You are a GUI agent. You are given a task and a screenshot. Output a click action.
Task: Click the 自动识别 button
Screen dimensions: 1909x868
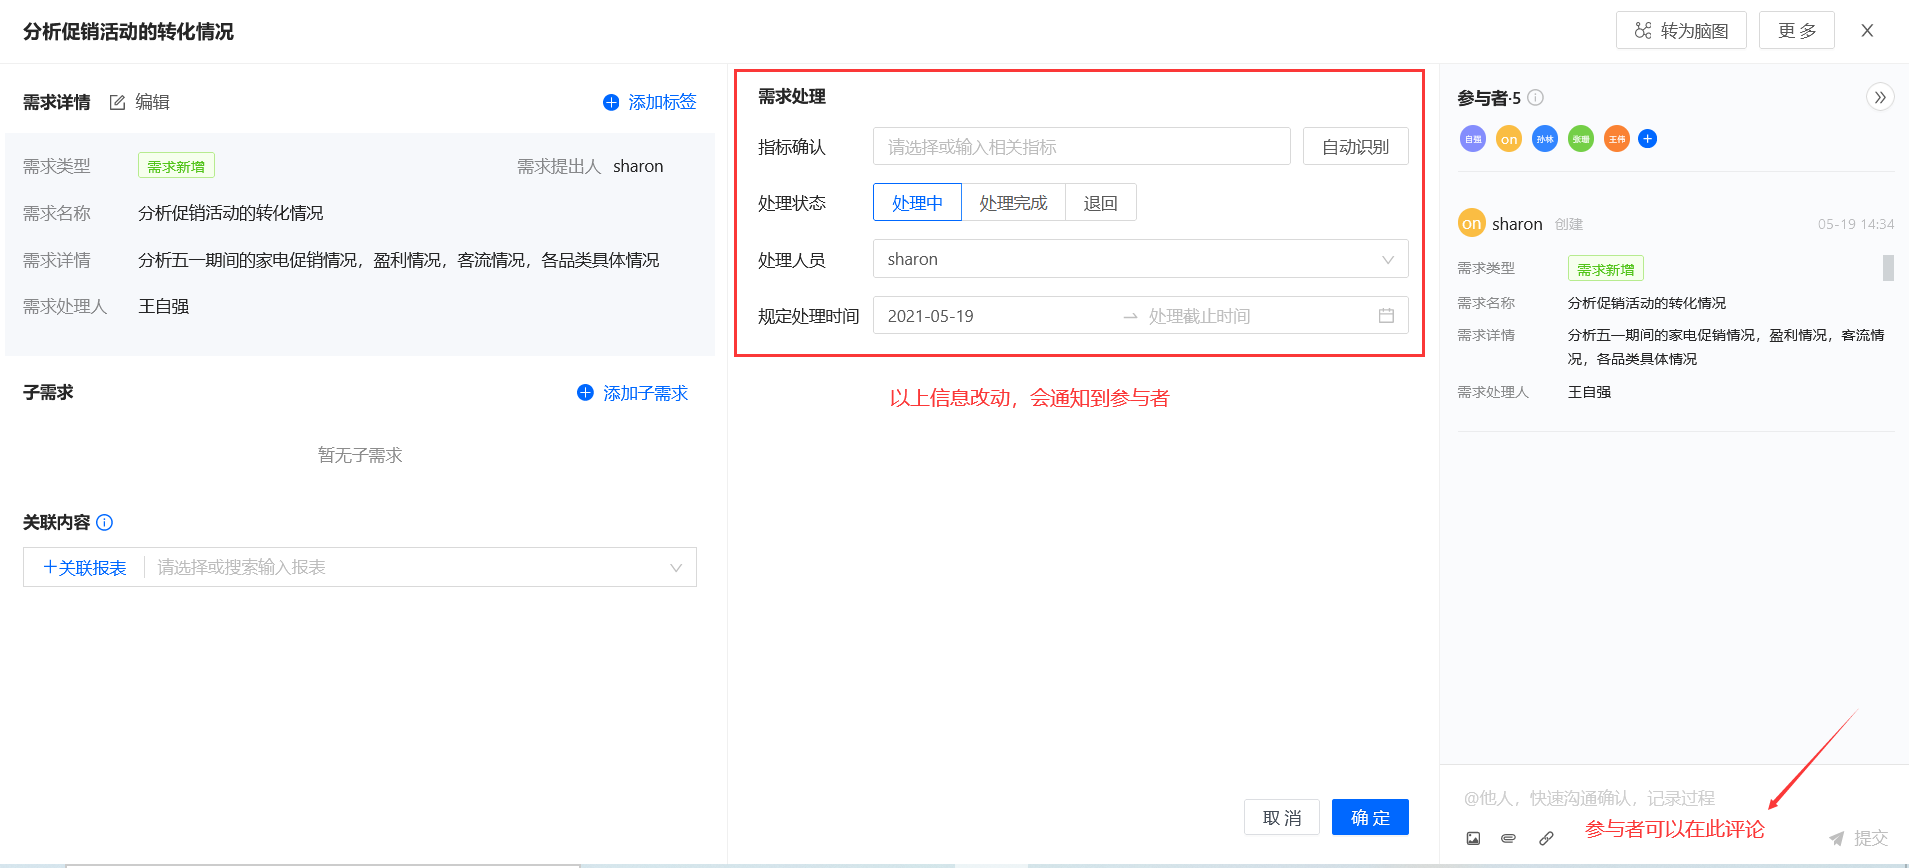(x=1355, y=147)
